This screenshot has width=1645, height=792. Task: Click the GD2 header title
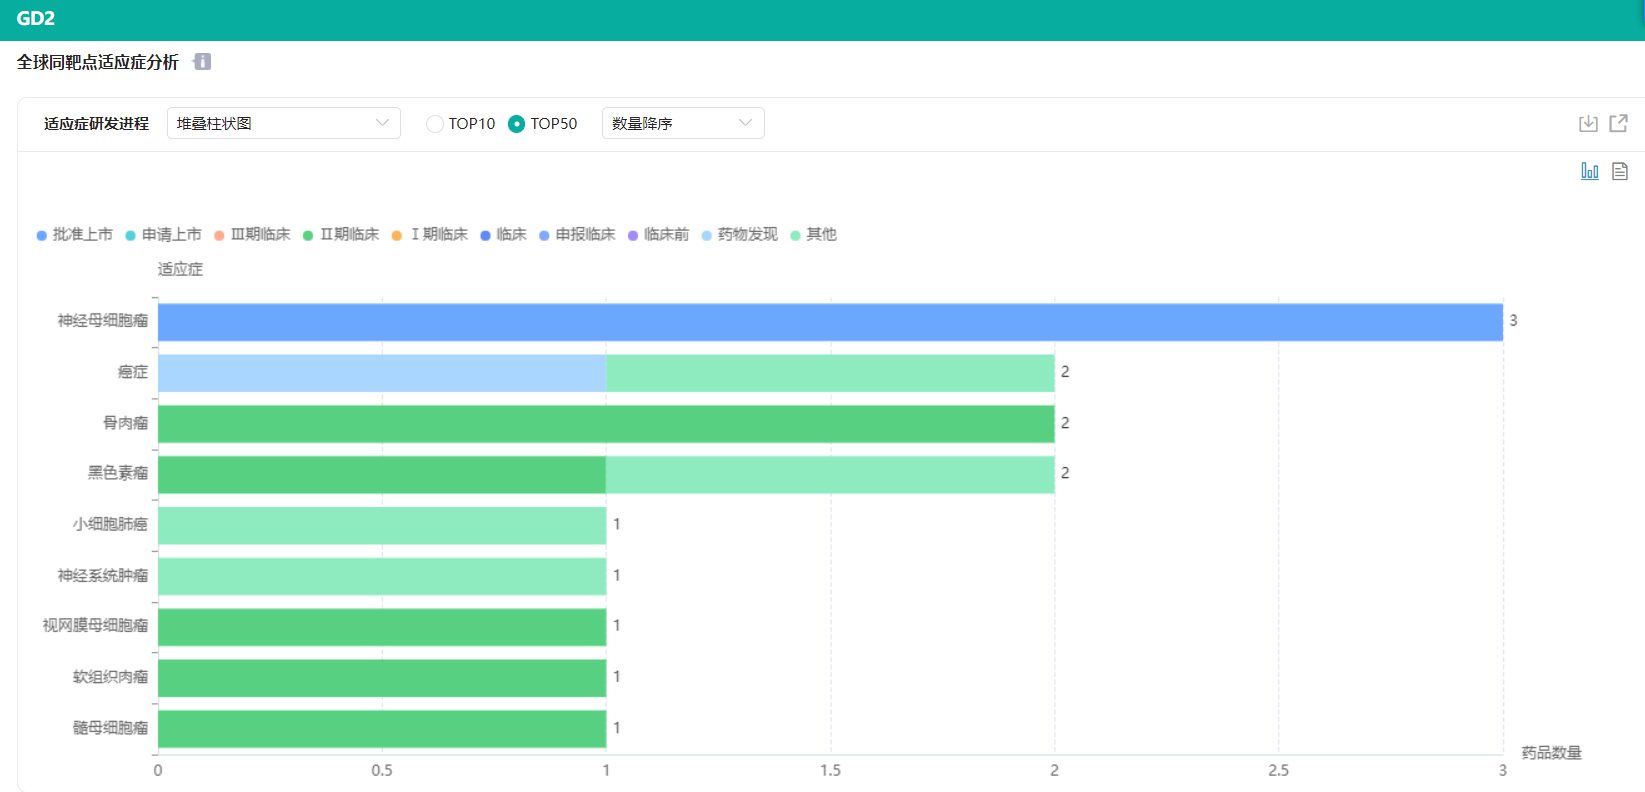(36, 19)
